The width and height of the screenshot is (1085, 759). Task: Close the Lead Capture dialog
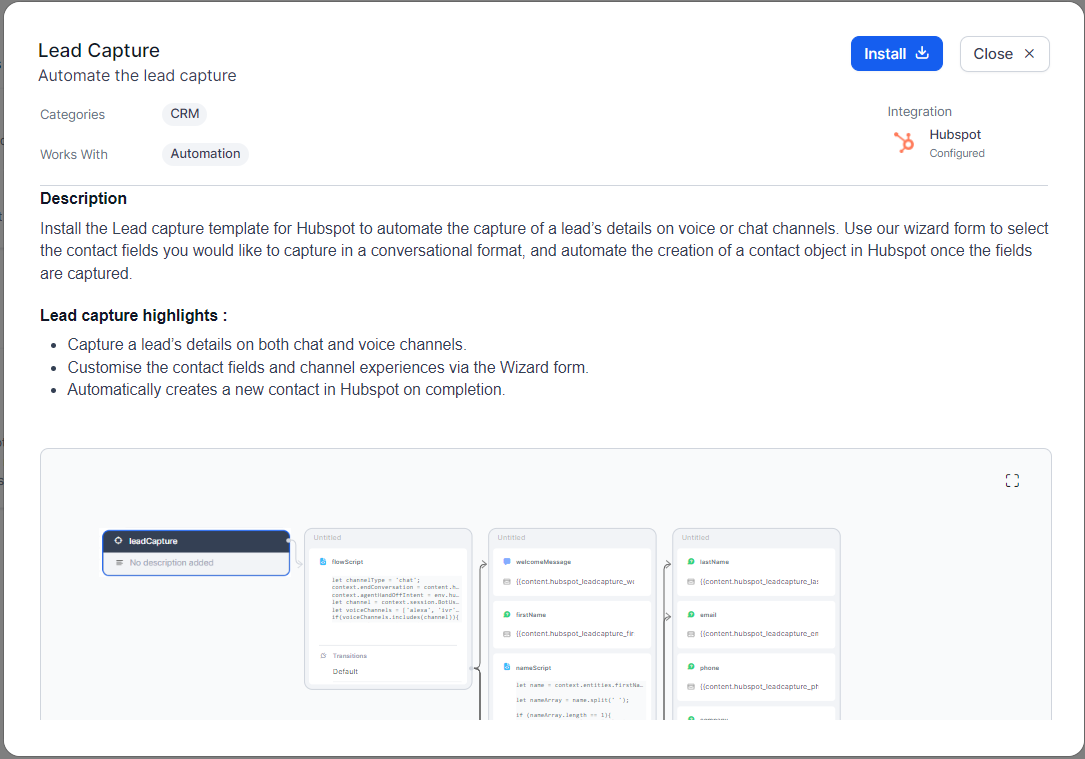[1004, 54]
